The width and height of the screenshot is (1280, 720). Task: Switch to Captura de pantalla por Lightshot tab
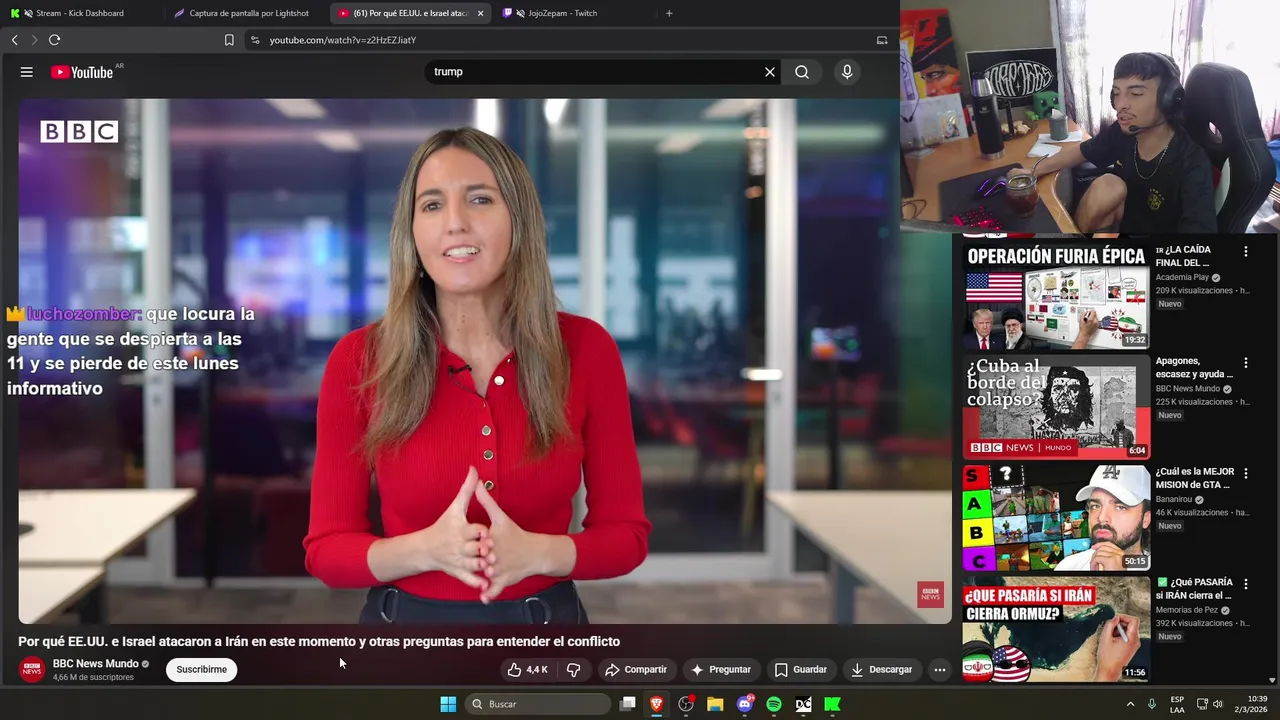[x=248, y=13]
